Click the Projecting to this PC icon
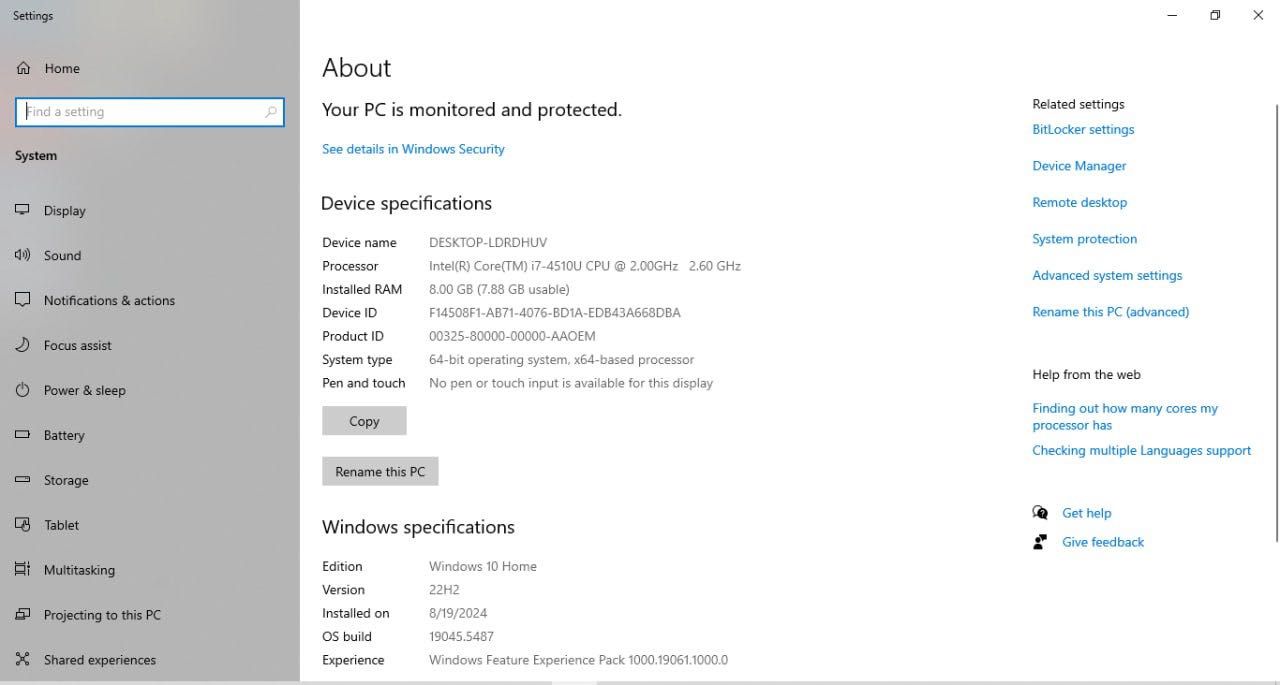 click(23, 615)
